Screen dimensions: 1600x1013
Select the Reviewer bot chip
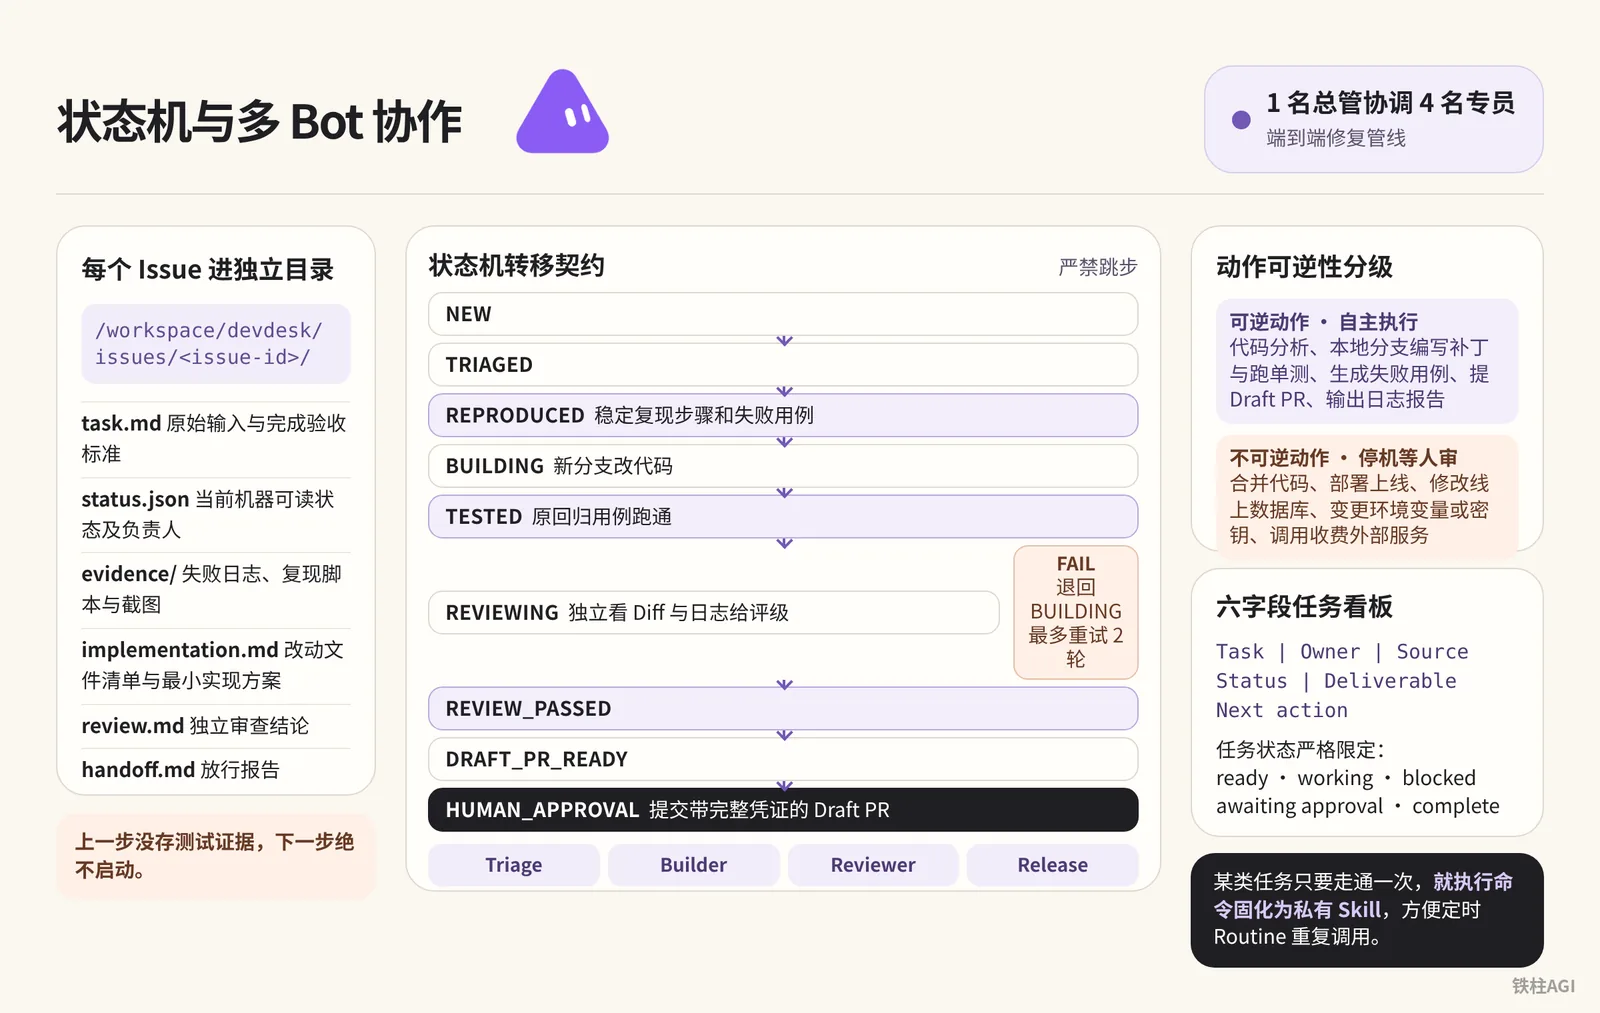(873, 865)
